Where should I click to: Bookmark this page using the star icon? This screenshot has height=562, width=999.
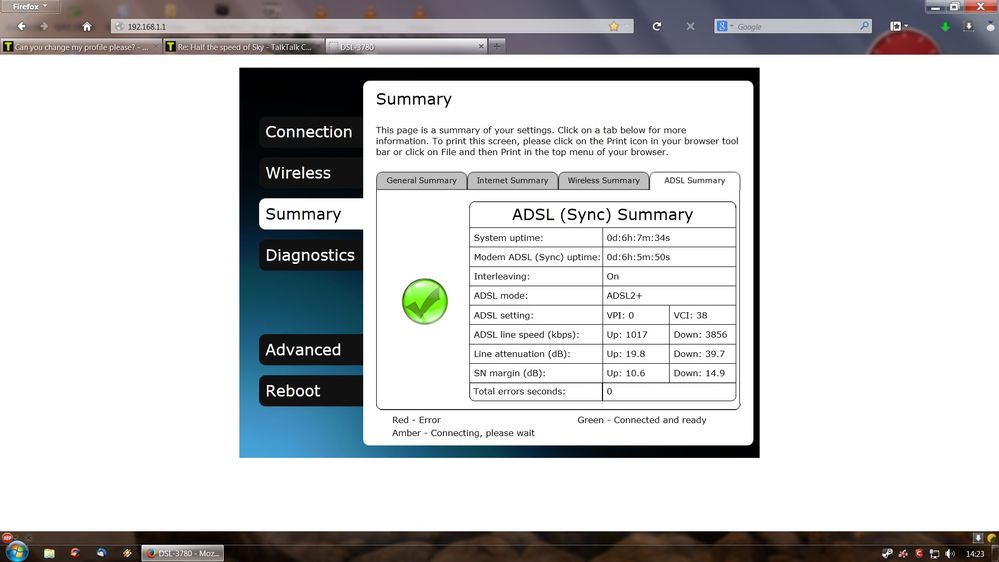(614, 26)
